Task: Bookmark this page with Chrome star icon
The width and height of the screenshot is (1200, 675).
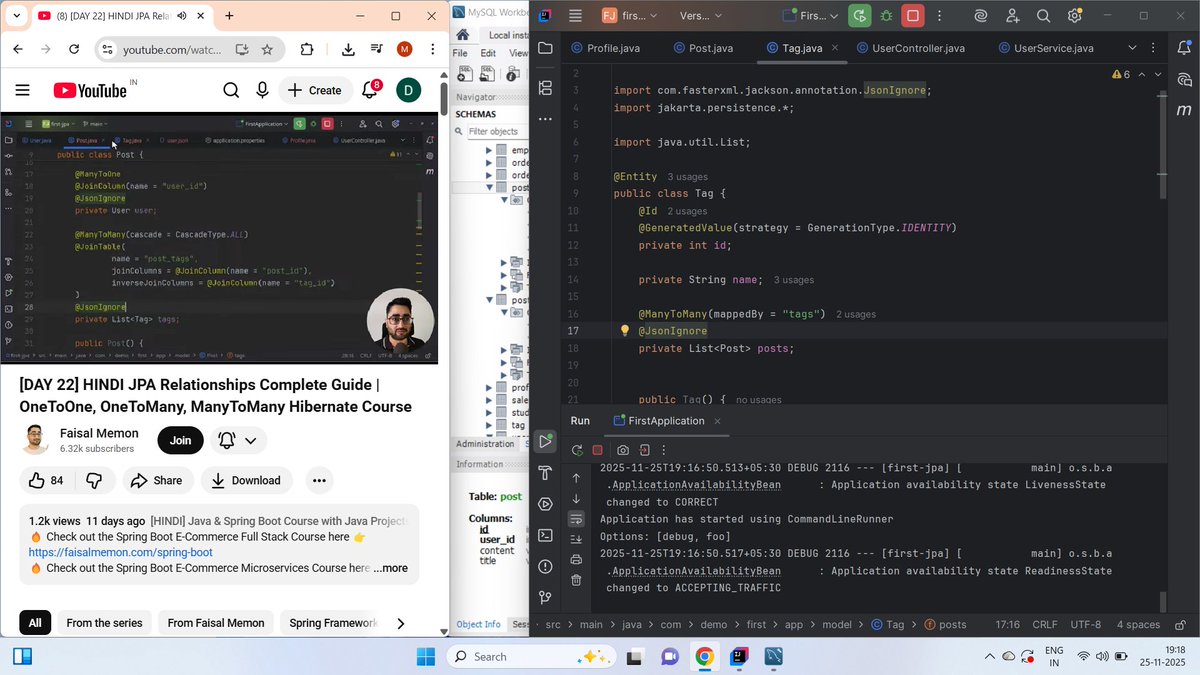Action: click(x=267, y=50)
